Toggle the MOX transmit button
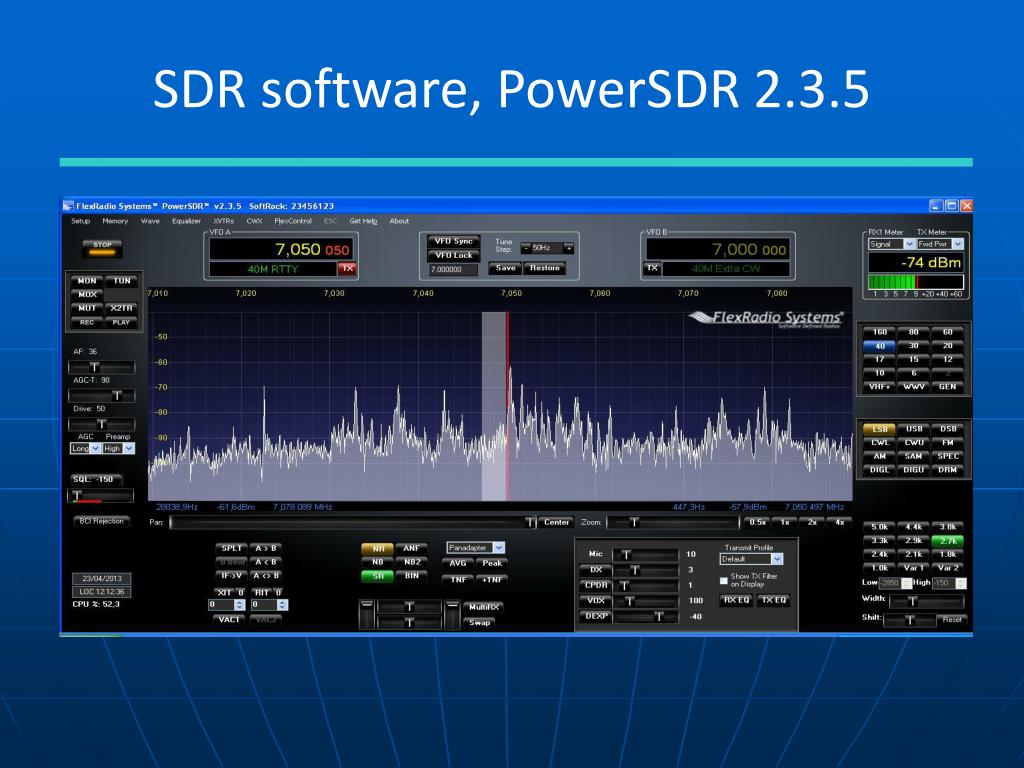This screenshot has height=768, width=1024. point(88,295)
